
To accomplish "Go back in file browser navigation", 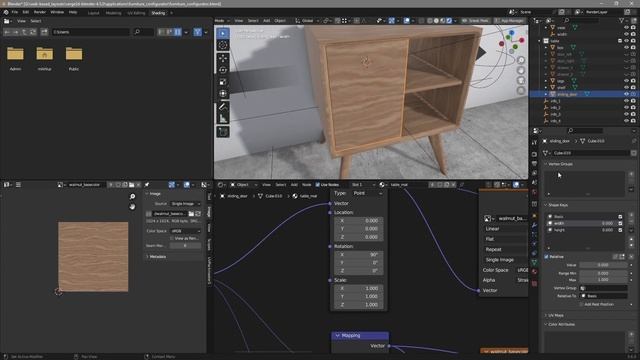I will pyautogui.click(x=7, y=32).
